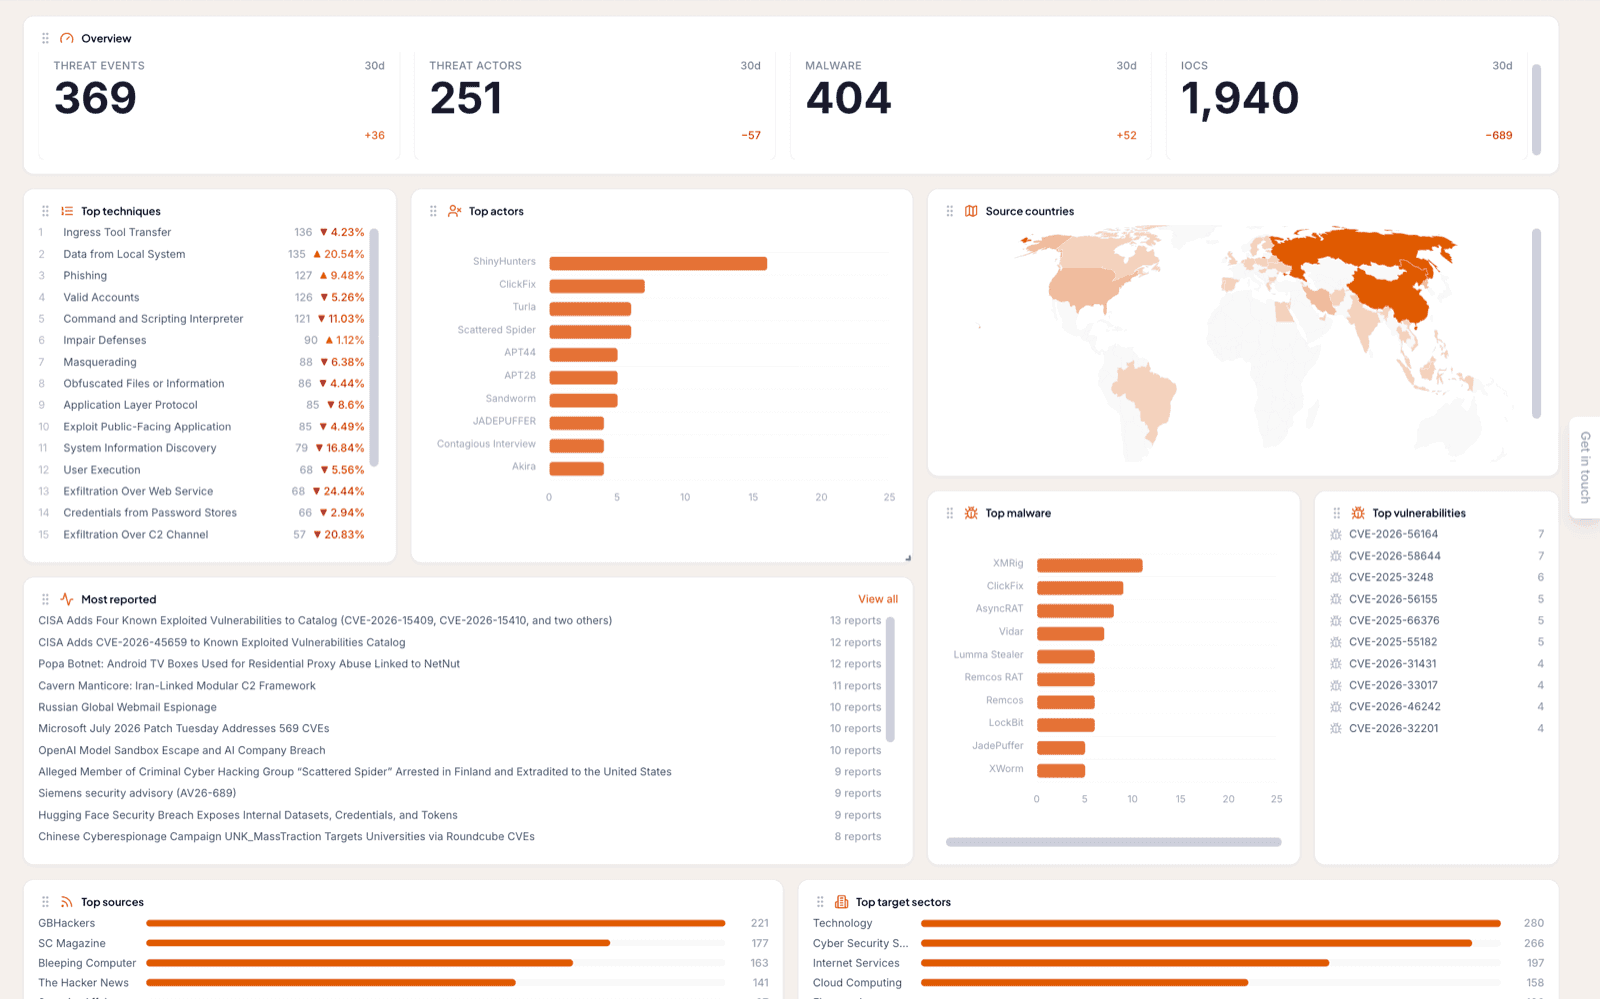This screenshot has height=999, width=1600.
Task: Open the Russian Global Webmail Espionage report
Action: [460, 707]
